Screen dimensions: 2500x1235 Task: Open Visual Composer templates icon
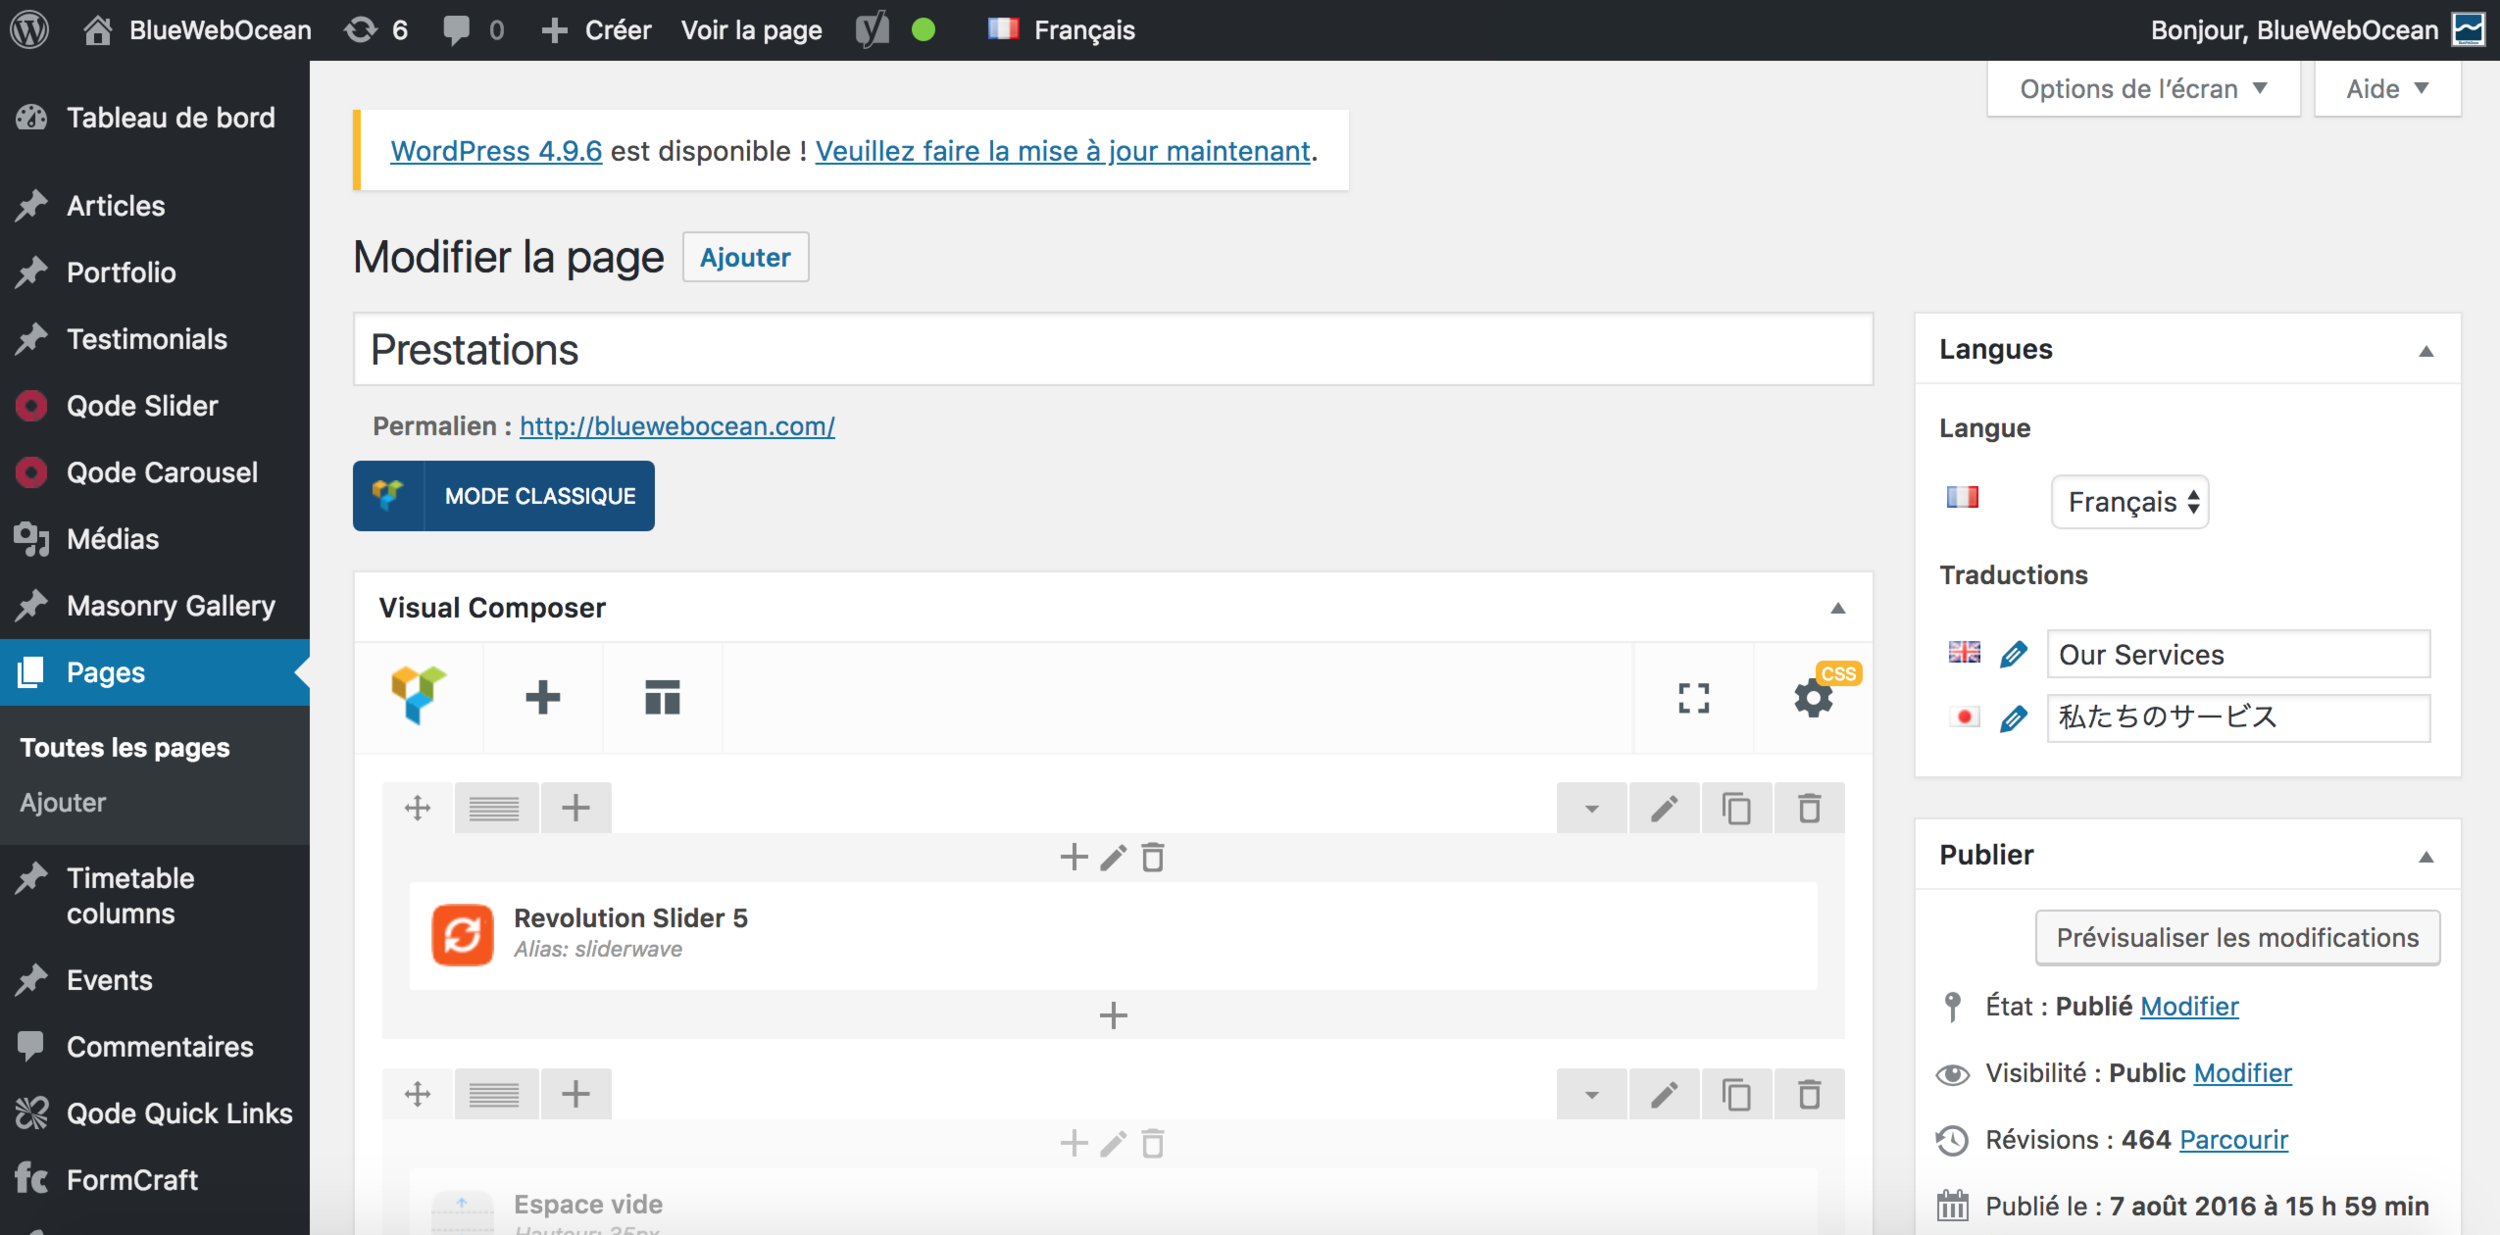[x=662, y=697]
